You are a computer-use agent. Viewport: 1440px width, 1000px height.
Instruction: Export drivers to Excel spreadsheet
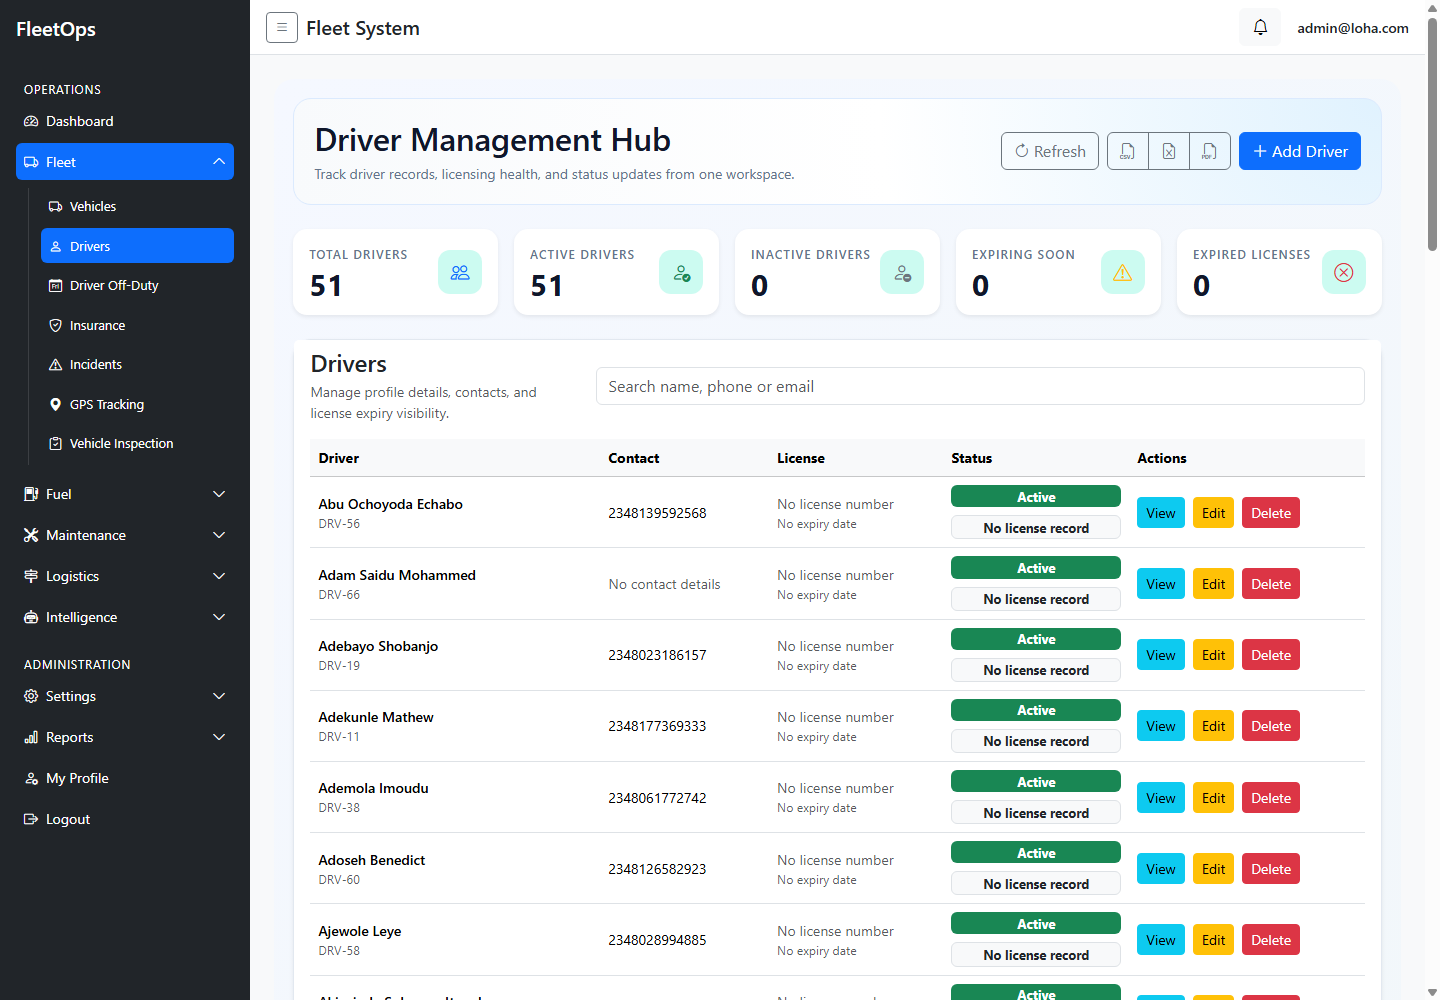(1169, 151)
